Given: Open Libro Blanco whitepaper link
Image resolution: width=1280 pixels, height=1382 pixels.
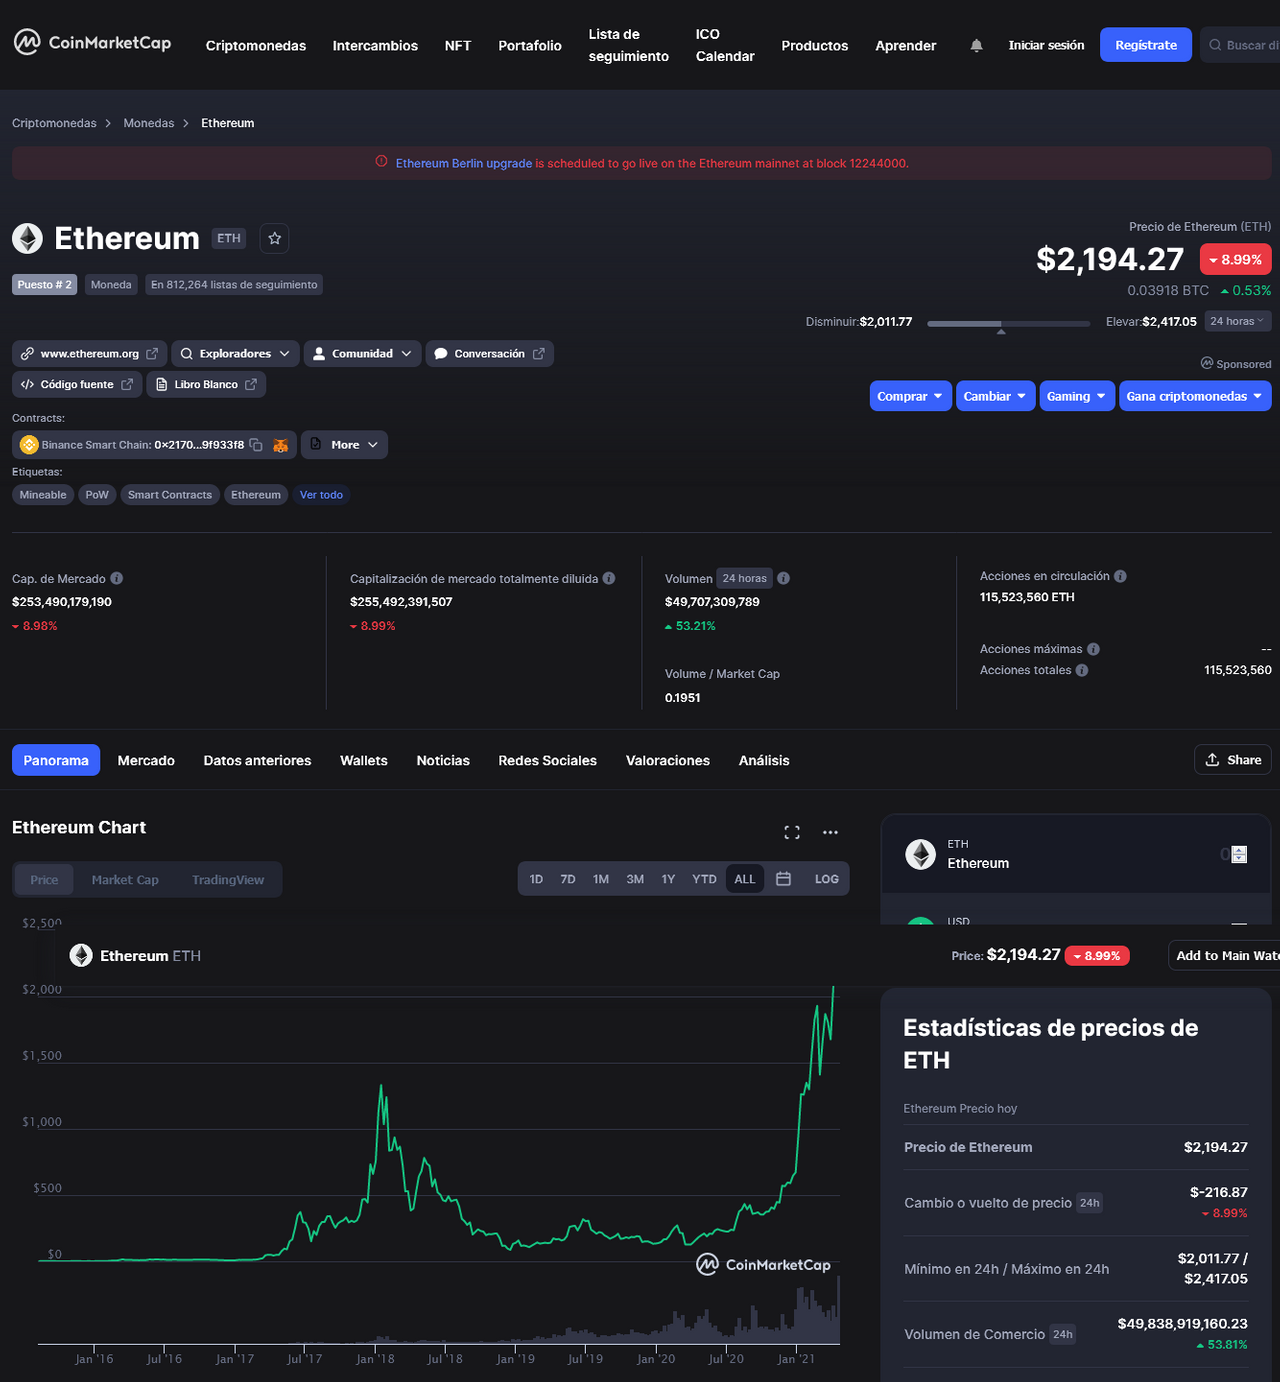Looking at the screenshot, I should point(206,384).
